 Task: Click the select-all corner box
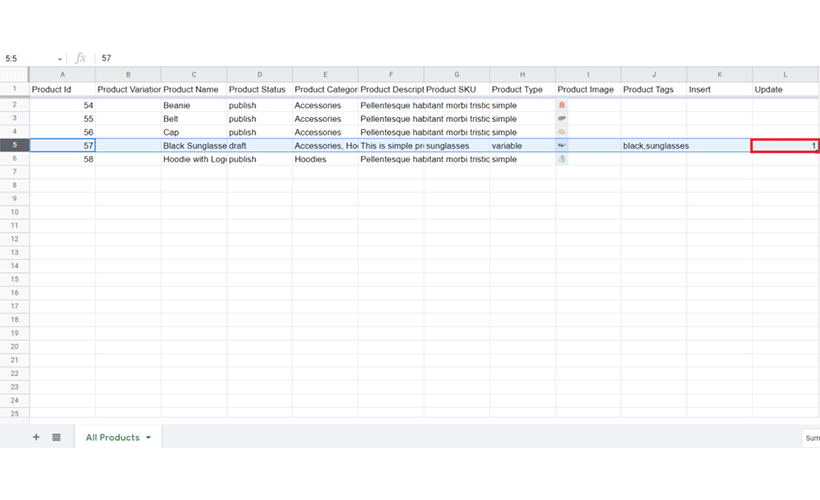(14, 75)
